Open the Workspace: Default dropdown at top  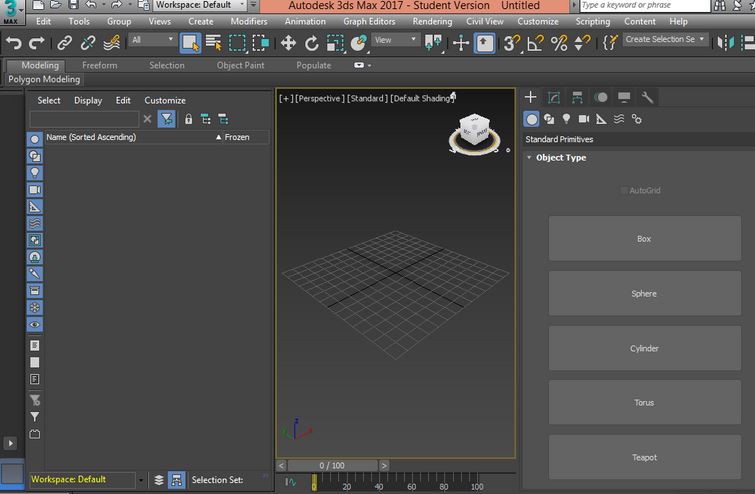pos(200,5)
